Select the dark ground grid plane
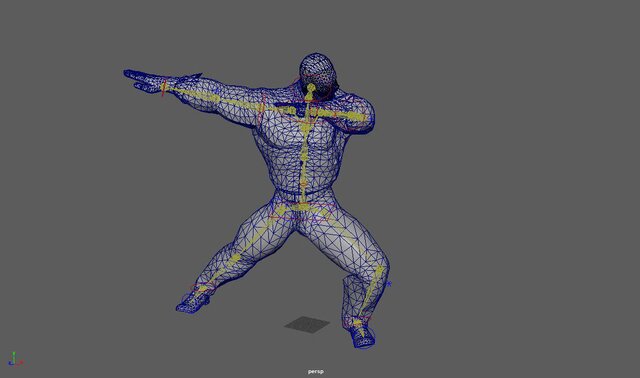This screenshot has height=378, width=640. (307, 325)
